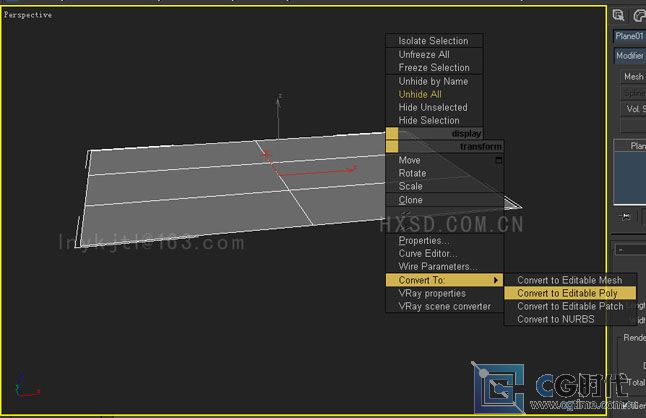This screenshot has width=646, height=418.
Task: Expand the Convert To submenu arrow
Action: [496, 280]
